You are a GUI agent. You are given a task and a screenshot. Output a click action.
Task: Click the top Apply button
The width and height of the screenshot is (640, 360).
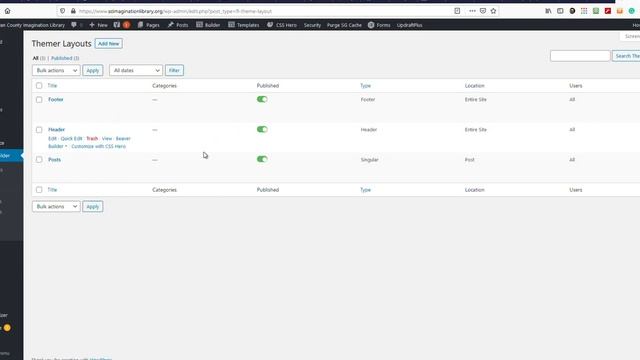(x=93, y=70)
